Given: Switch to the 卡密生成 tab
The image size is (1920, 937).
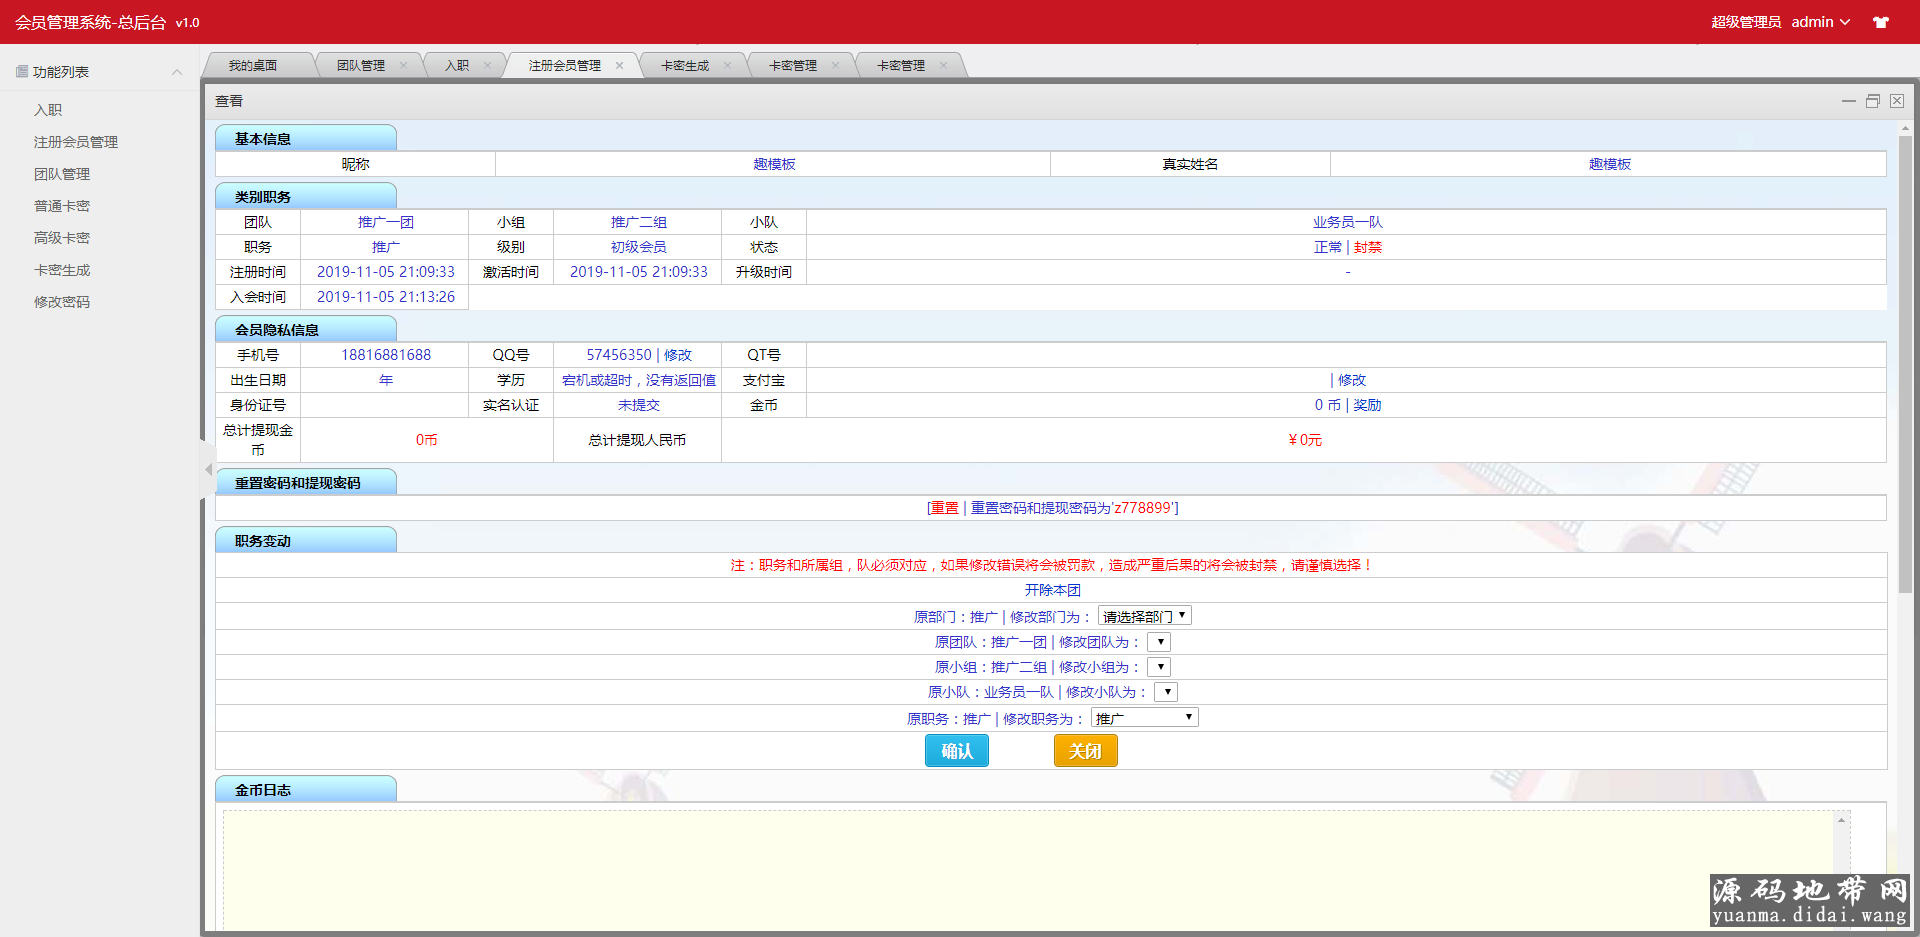Looking at the screenshot, I should point(685,66).
